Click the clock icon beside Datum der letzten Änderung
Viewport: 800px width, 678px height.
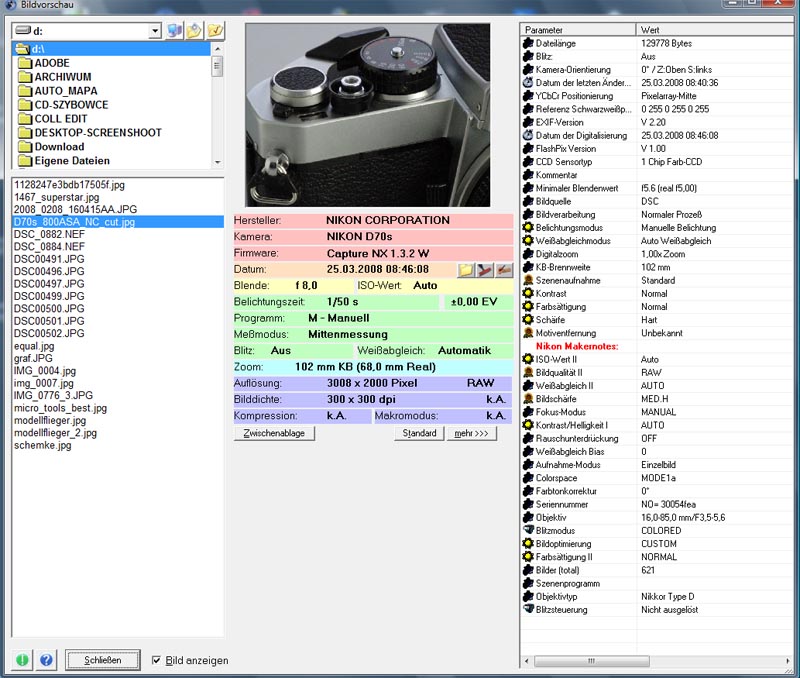pyautogui.click(x=528, y=83)
